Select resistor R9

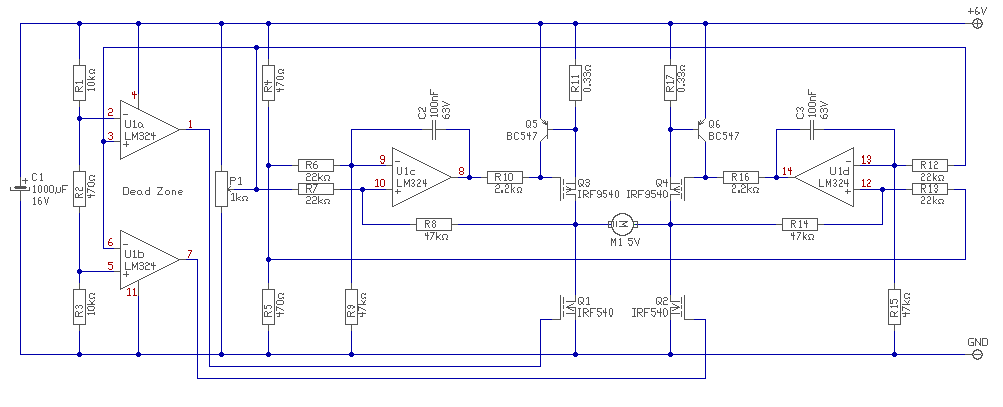click(351, 307)
